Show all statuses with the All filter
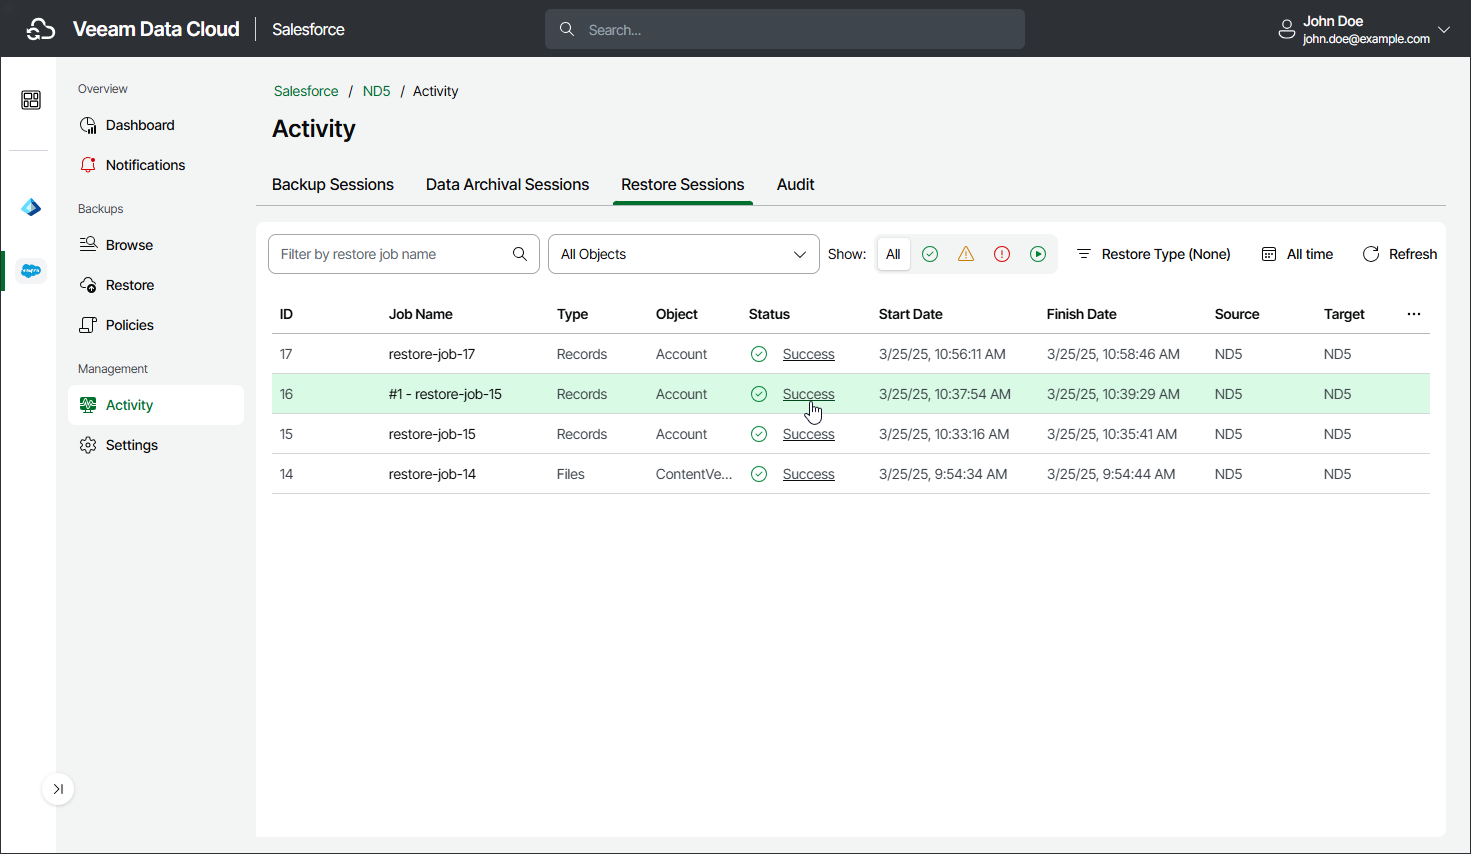The image size is (1471, 854). (893, 254)
